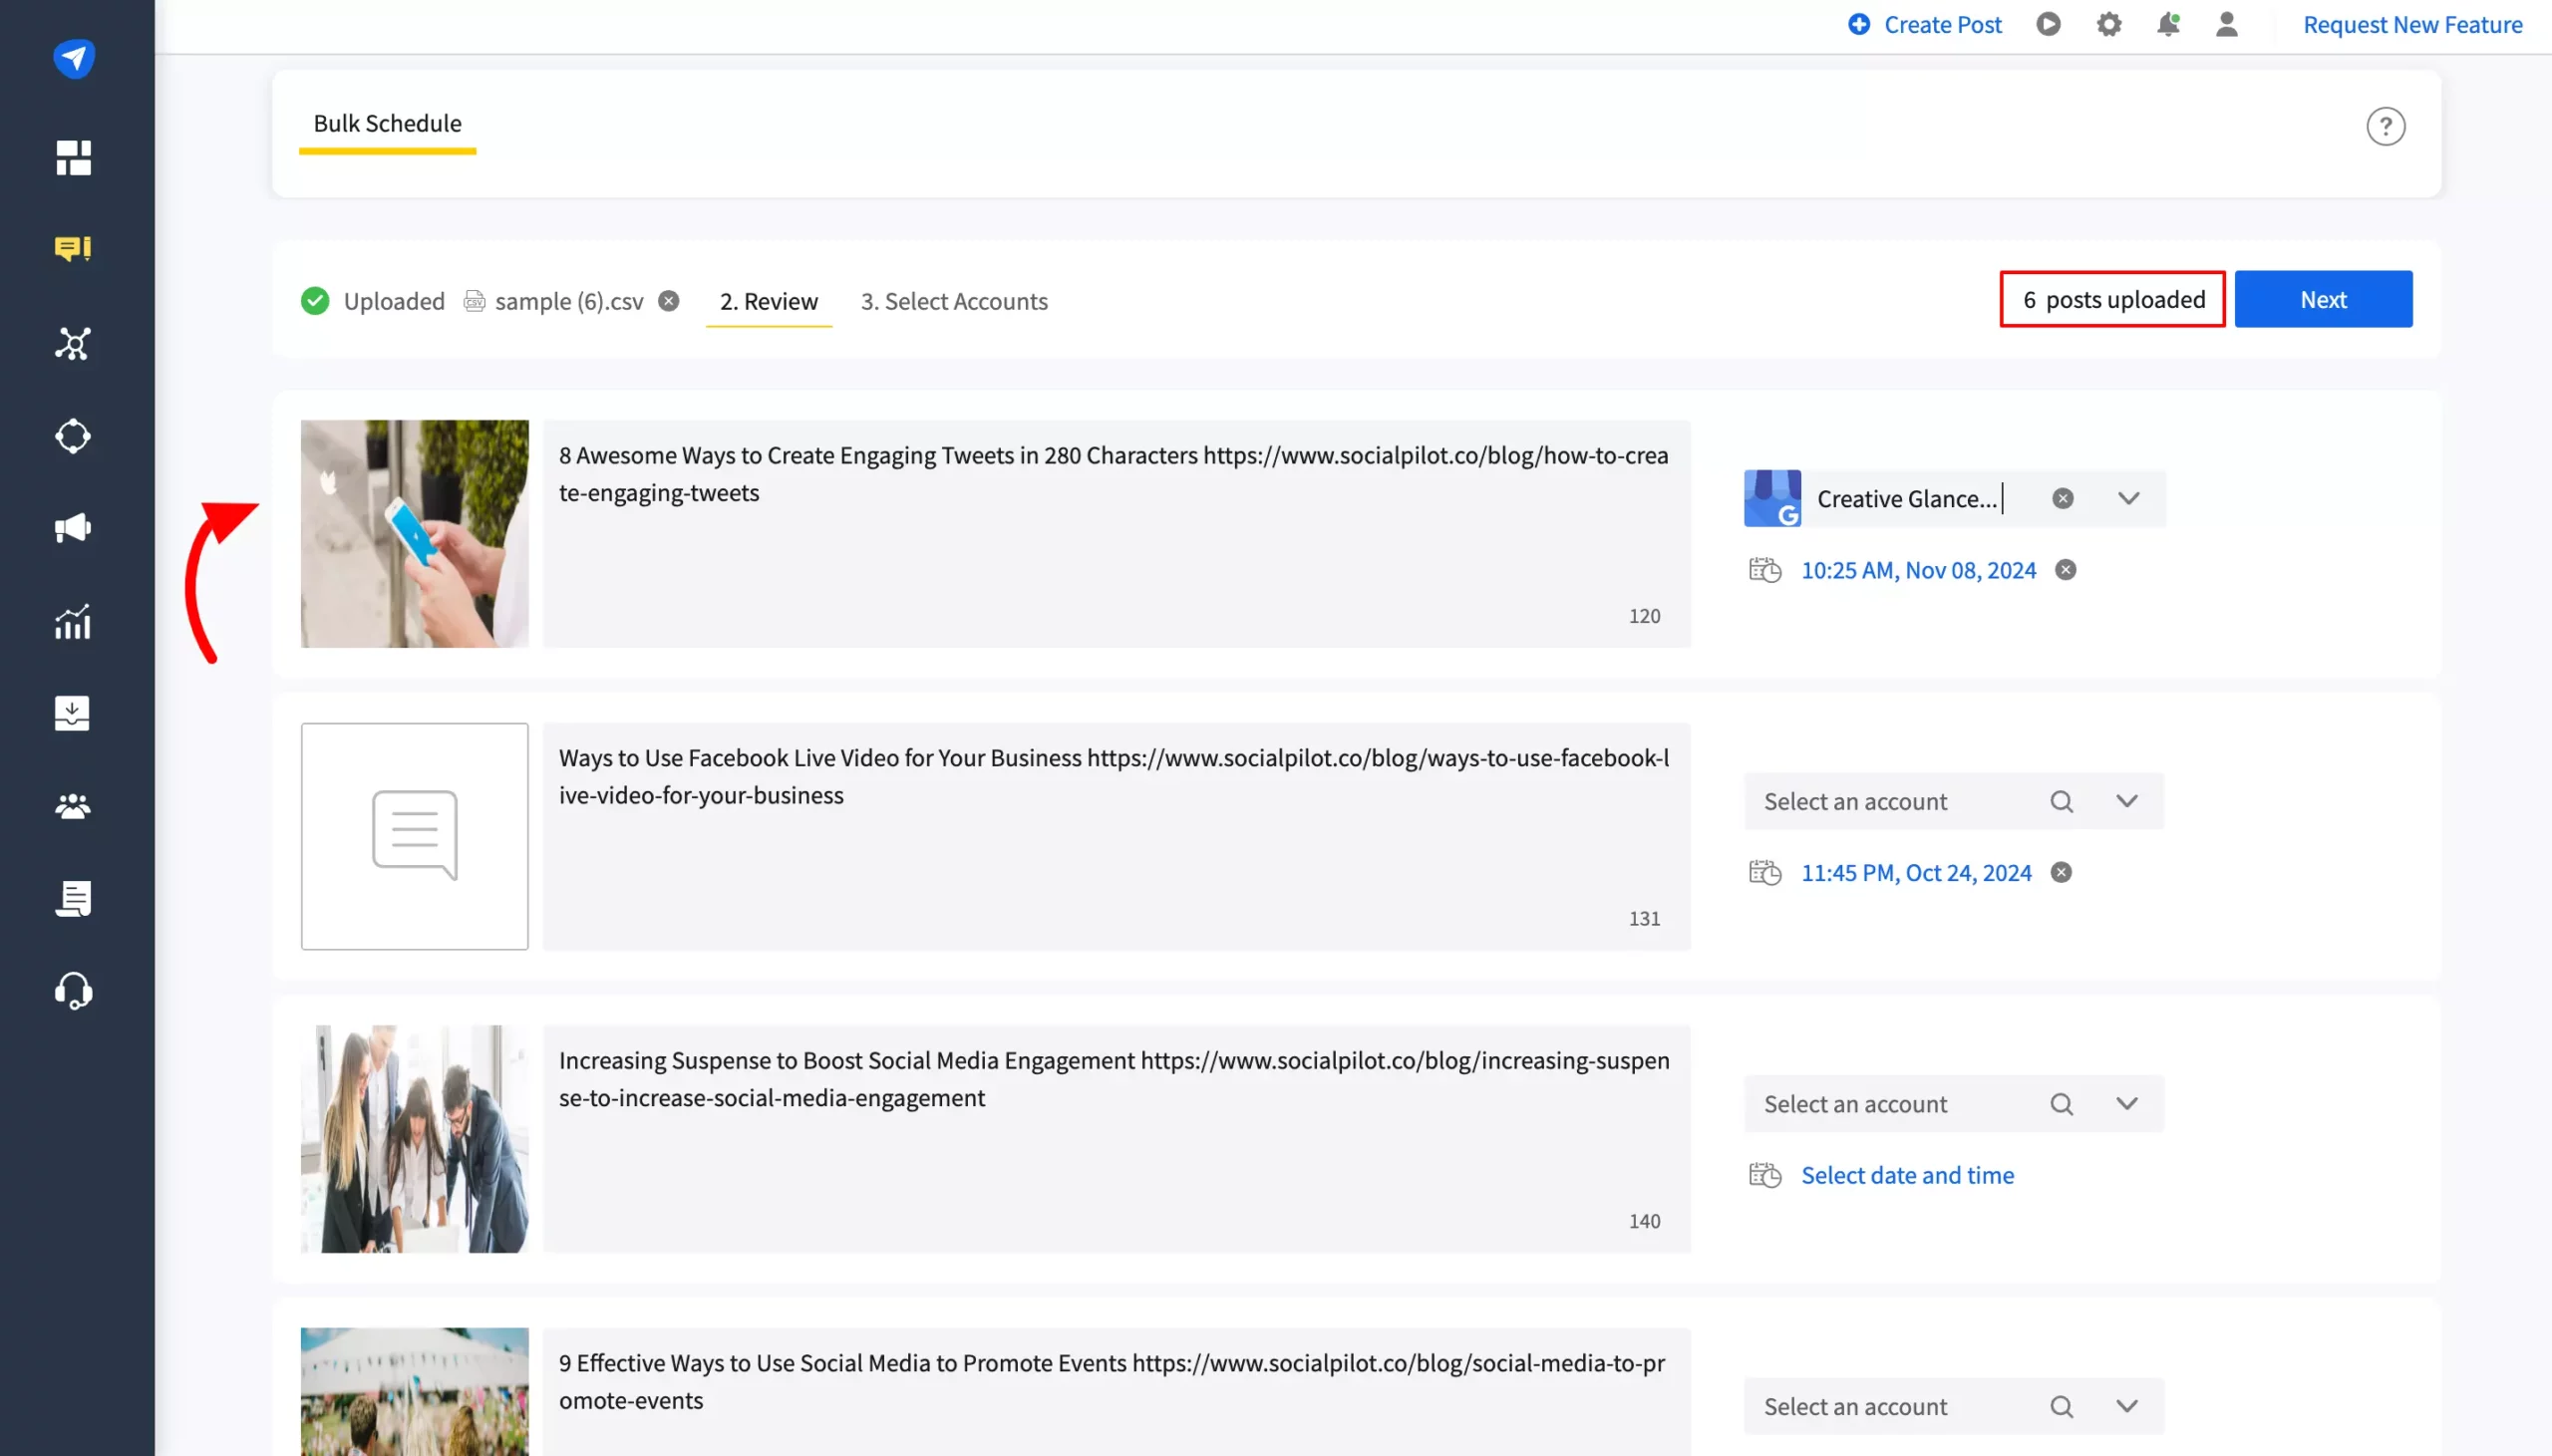The image size is (2552, 1456).
Task: Edit the 10:25 AM, Nov 08, 2024 schedule
Action: 1918,570
